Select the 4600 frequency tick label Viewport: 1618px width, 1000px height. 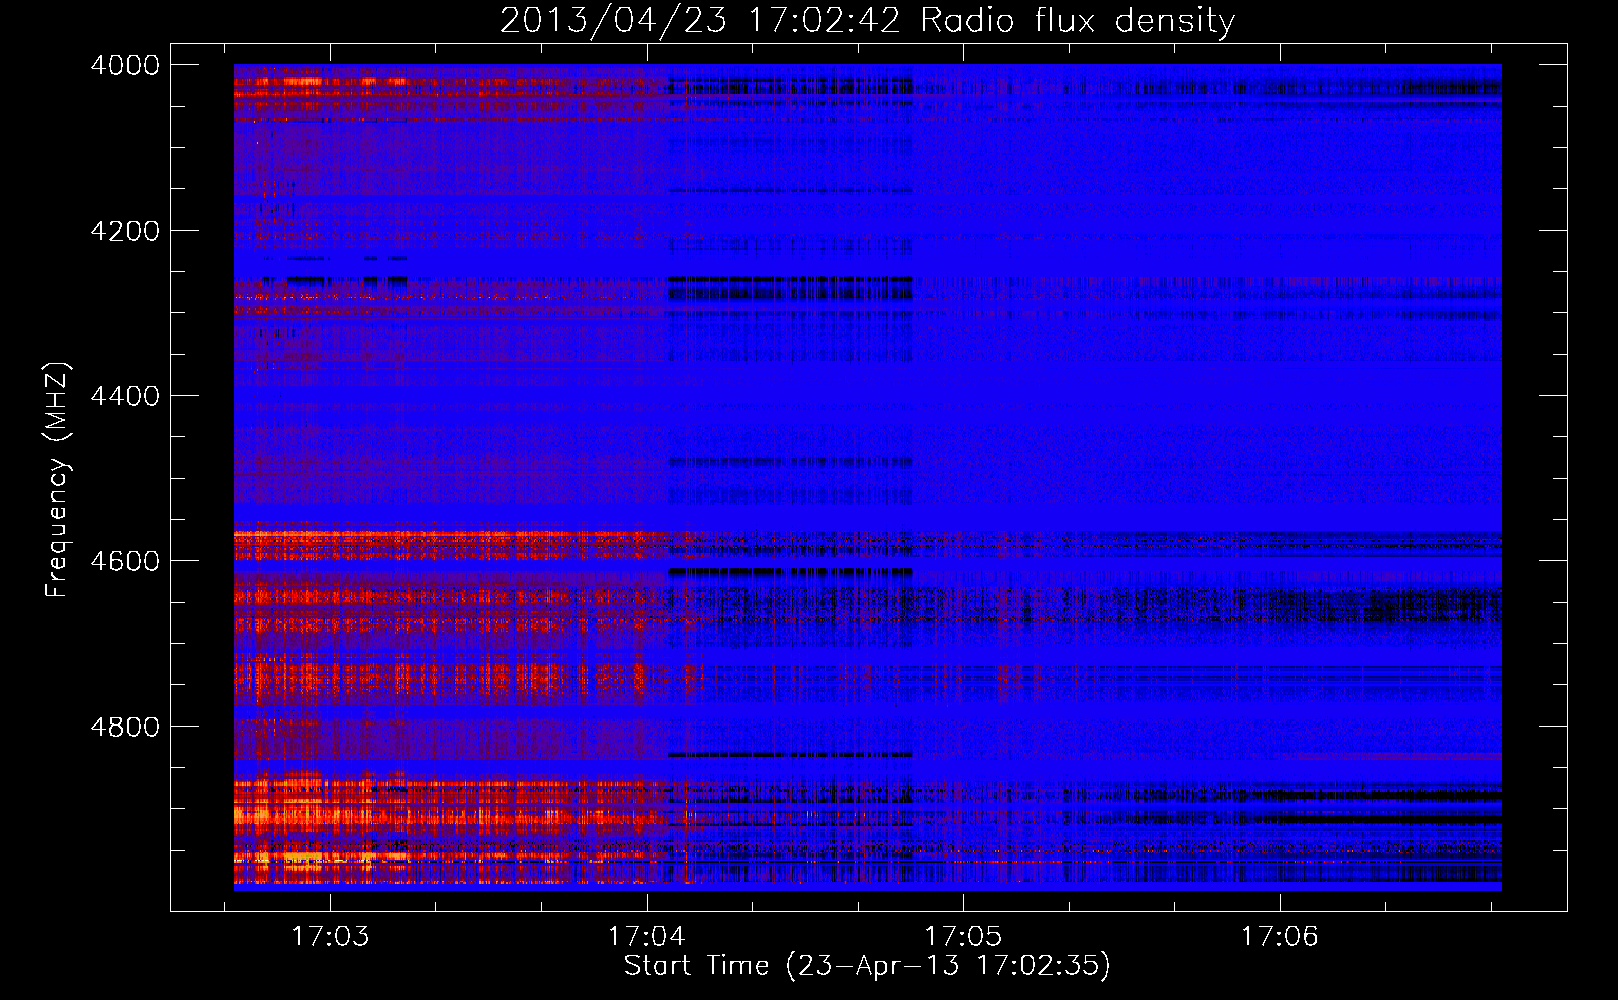click(x=125, y=561)
